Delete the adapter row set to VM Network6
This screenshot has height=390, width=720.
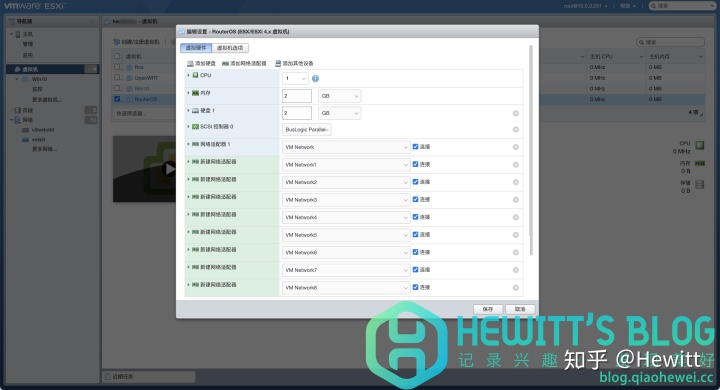(516, 253)
